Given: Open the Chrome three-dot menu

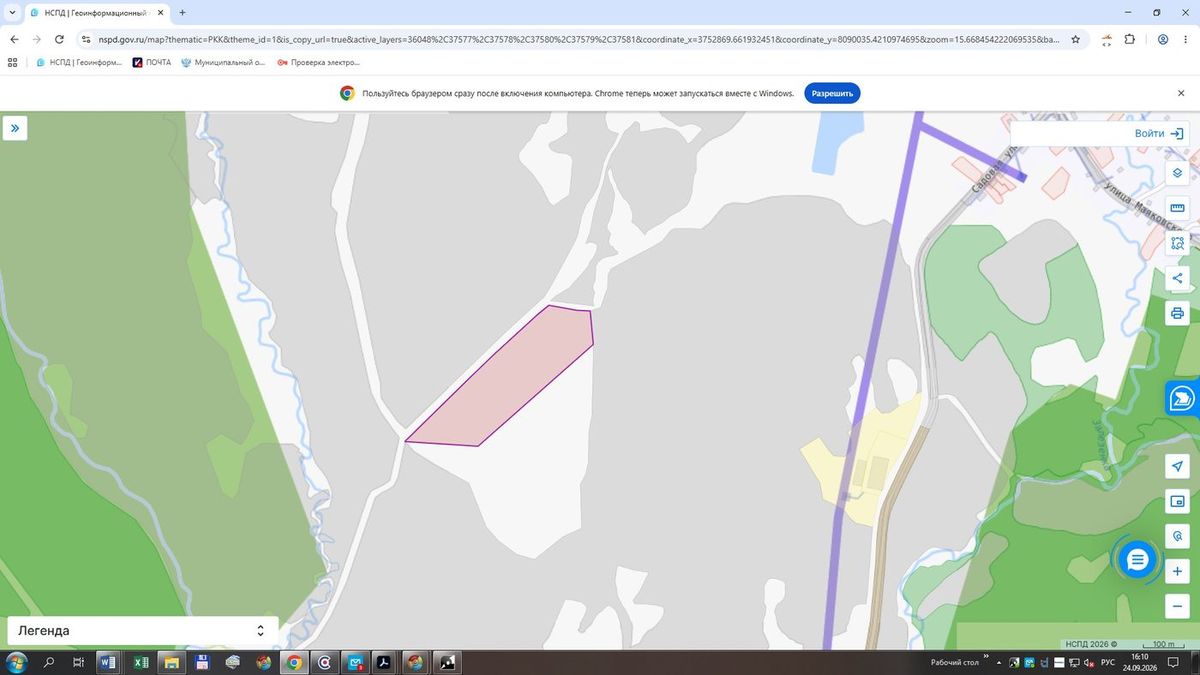Looking at the screenshot, I should pos(1187,40).
